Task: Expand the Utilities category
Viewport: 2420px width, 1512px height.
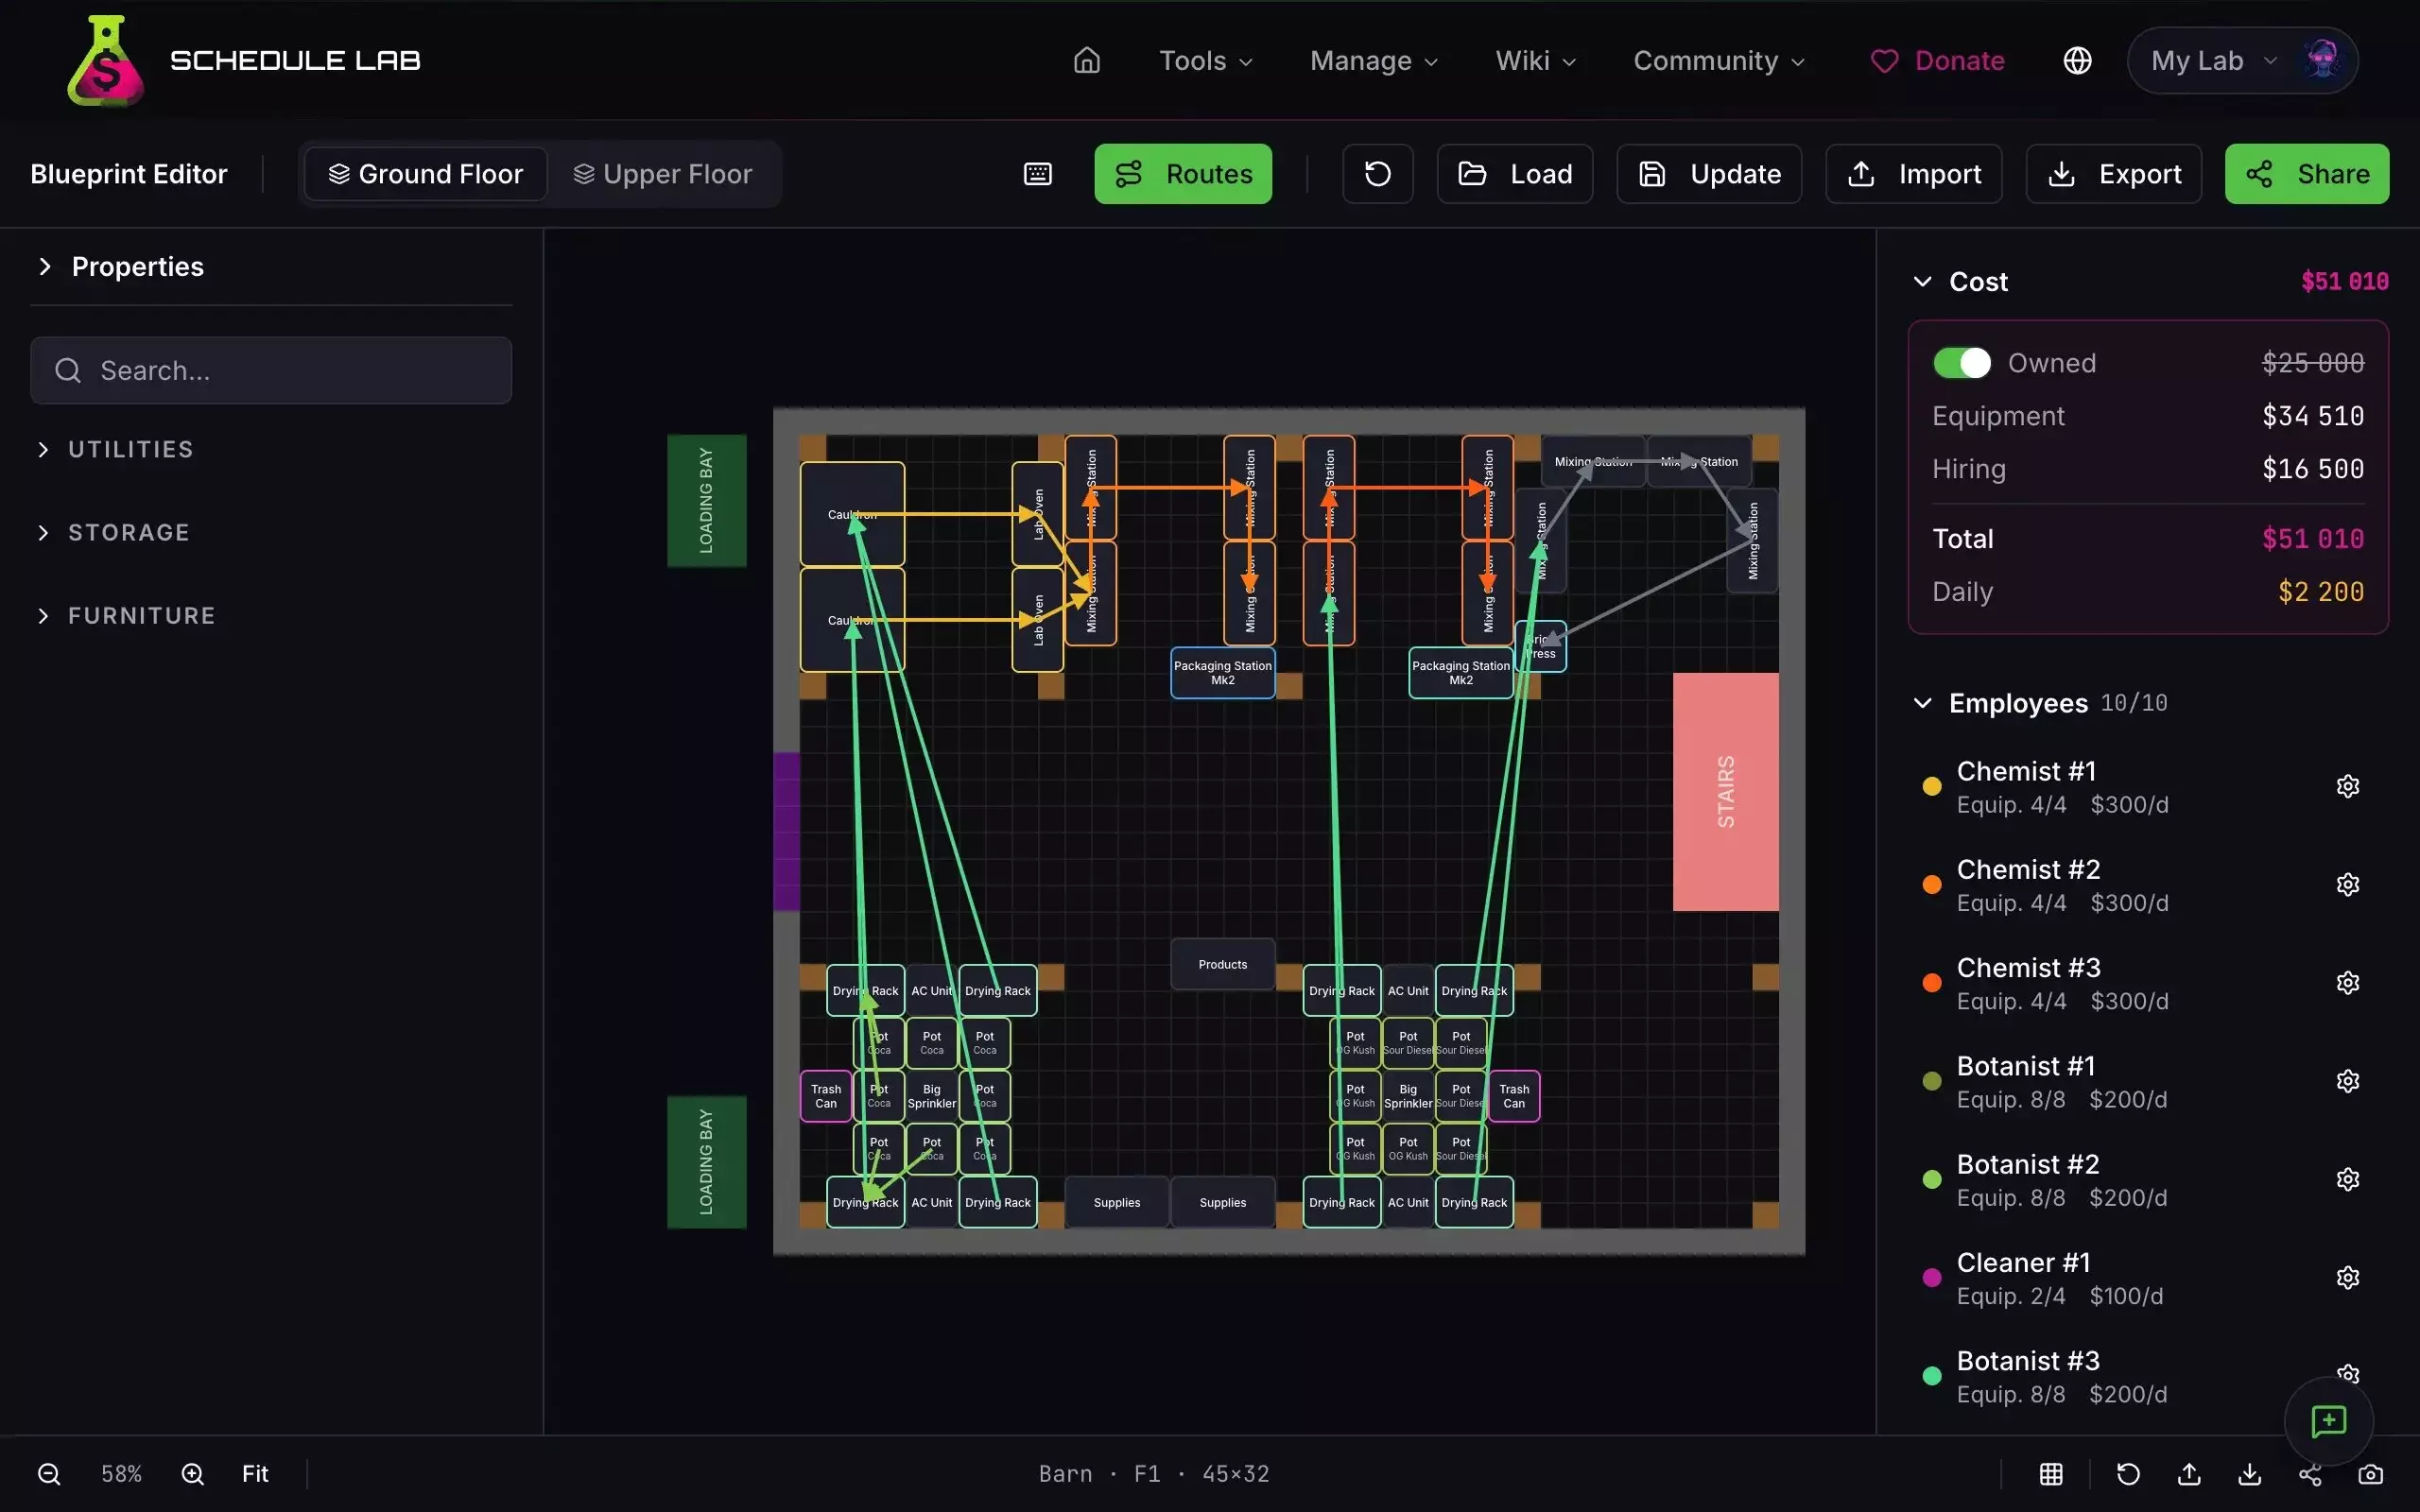Action: (x=130, y=450)
